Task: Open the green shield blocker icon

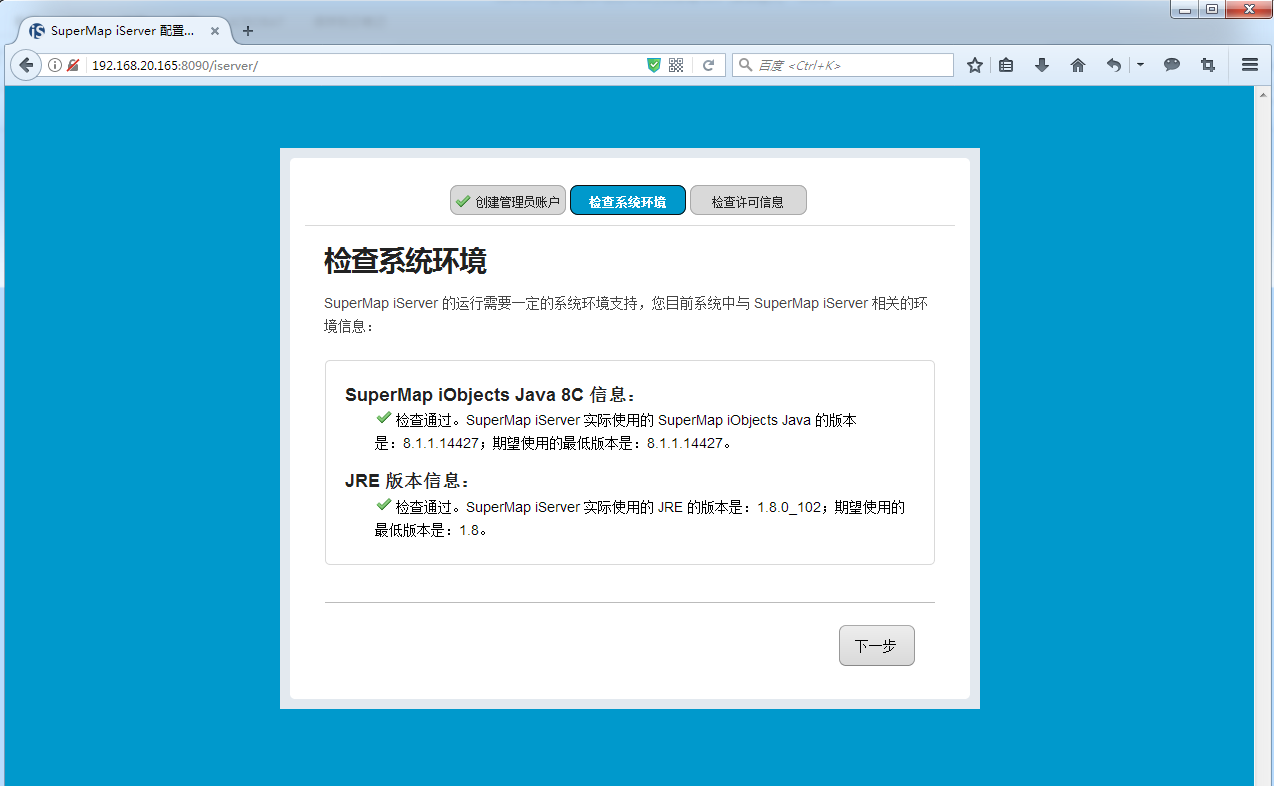Action: 653,63
